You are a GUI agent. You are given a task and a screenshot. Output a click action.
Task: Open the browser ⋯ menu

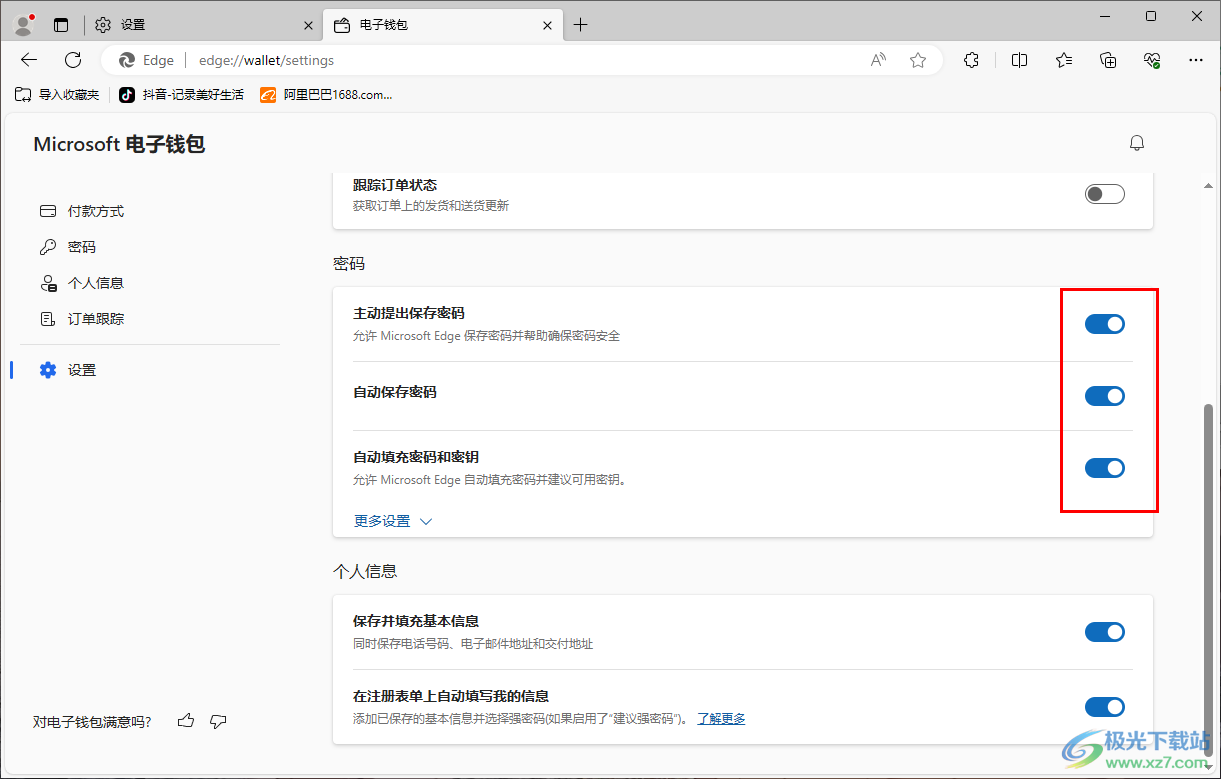[1196, 60]
